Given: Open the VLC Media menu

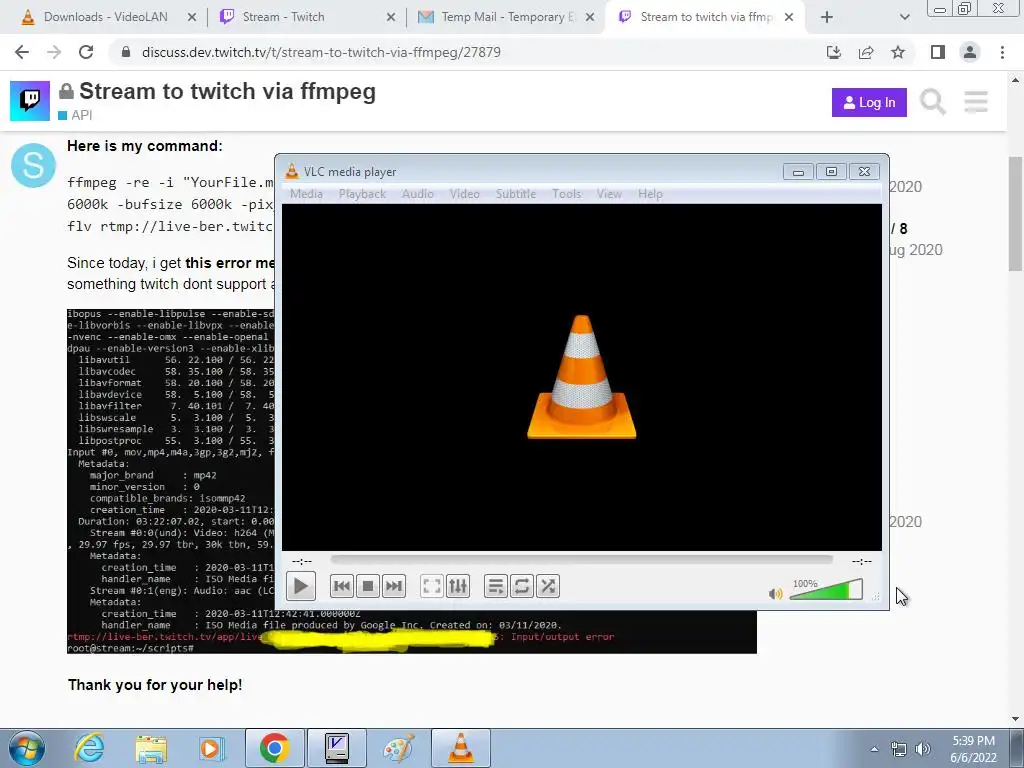Looking at the screenshot, I should [x=306, y=194].
